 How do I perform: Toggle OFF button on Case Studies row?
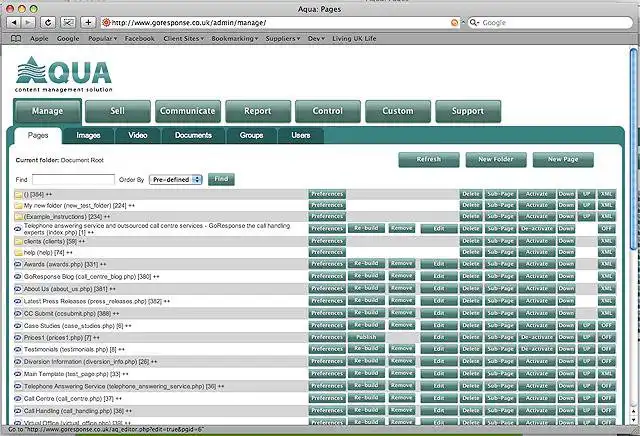607,326
